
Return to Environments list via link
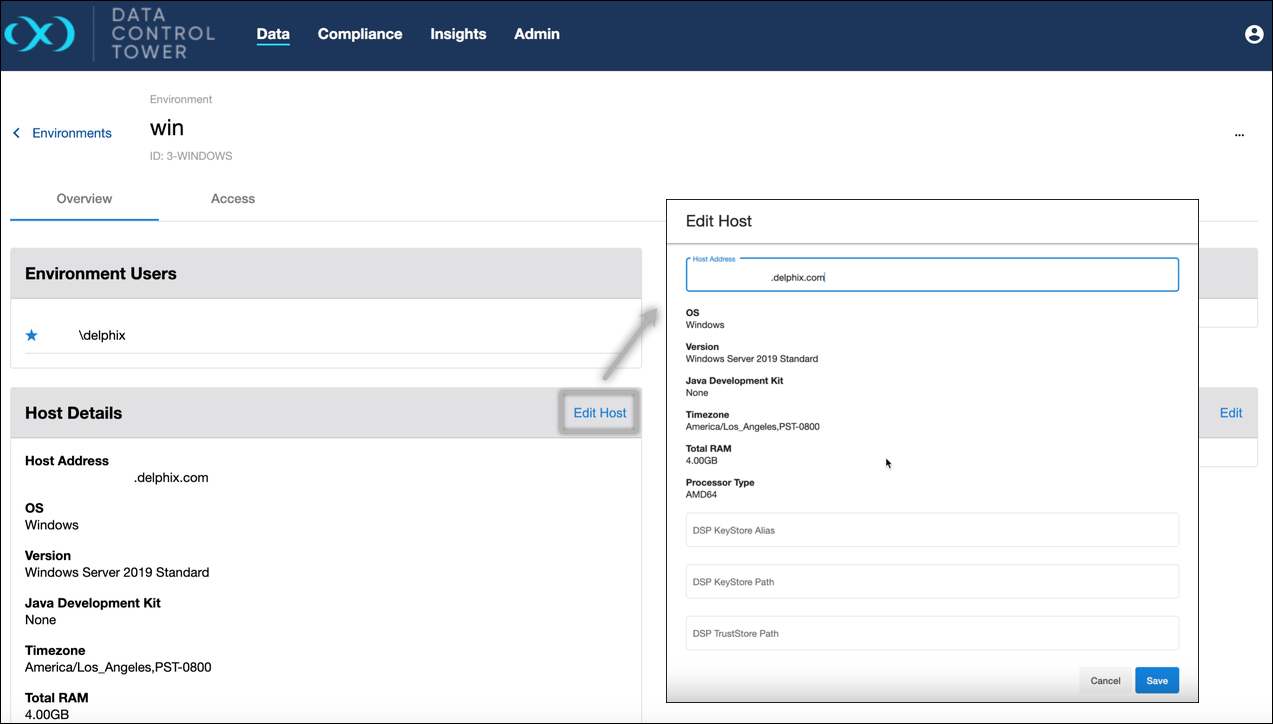72,133
